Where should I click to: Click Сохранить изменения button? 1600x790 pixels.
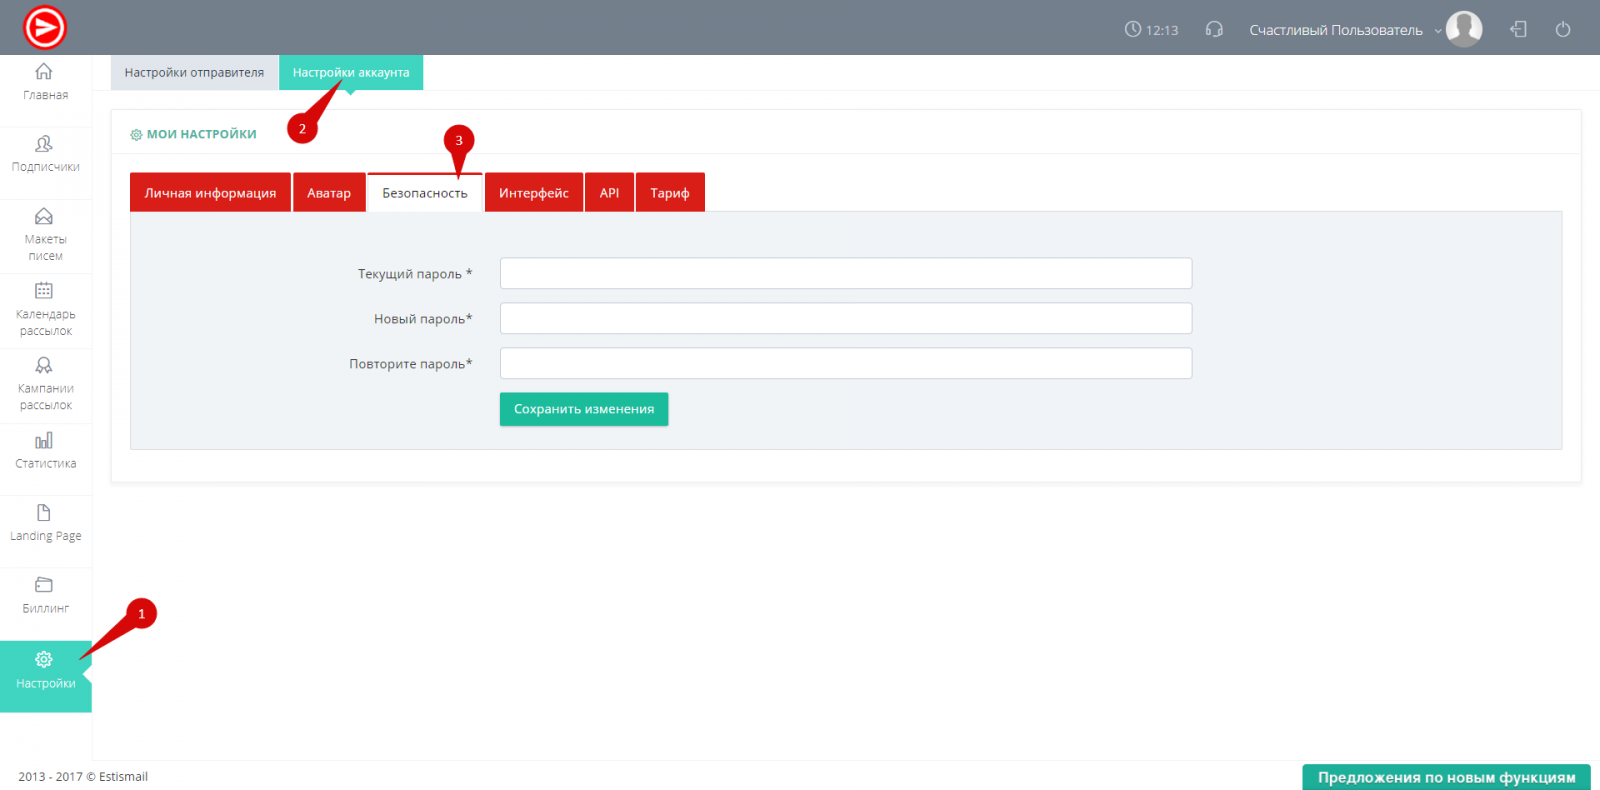(x=584, y=409)
